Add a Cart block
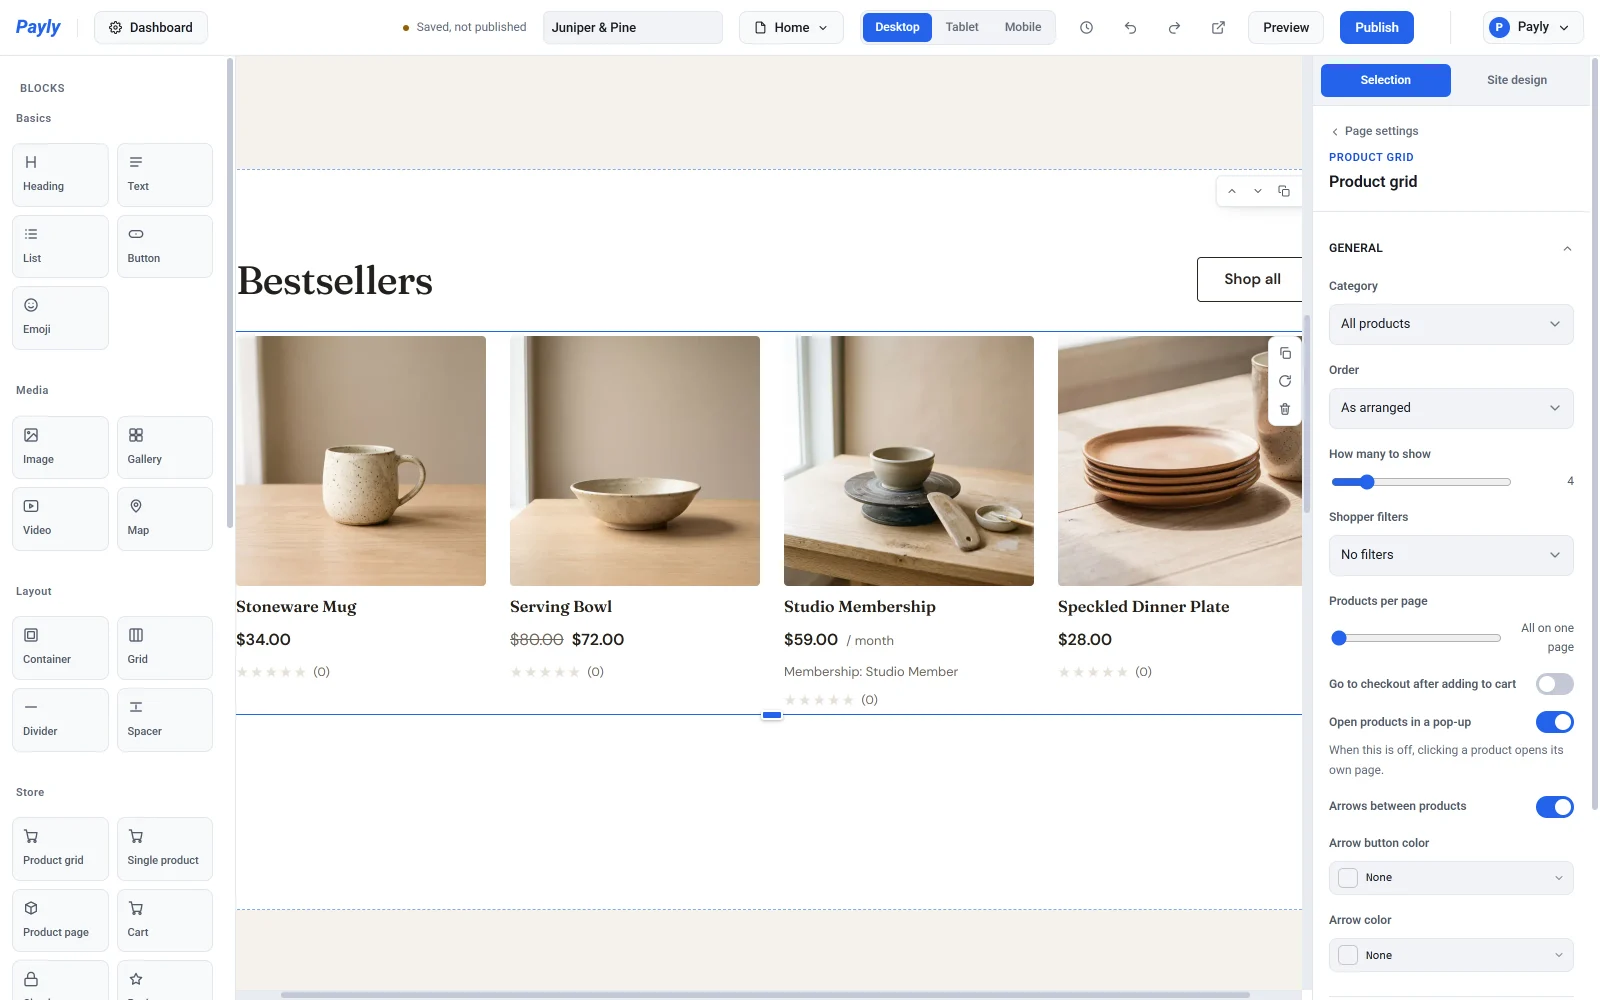The width and height of the screenshot is (1600, 1000). point(165,921)
